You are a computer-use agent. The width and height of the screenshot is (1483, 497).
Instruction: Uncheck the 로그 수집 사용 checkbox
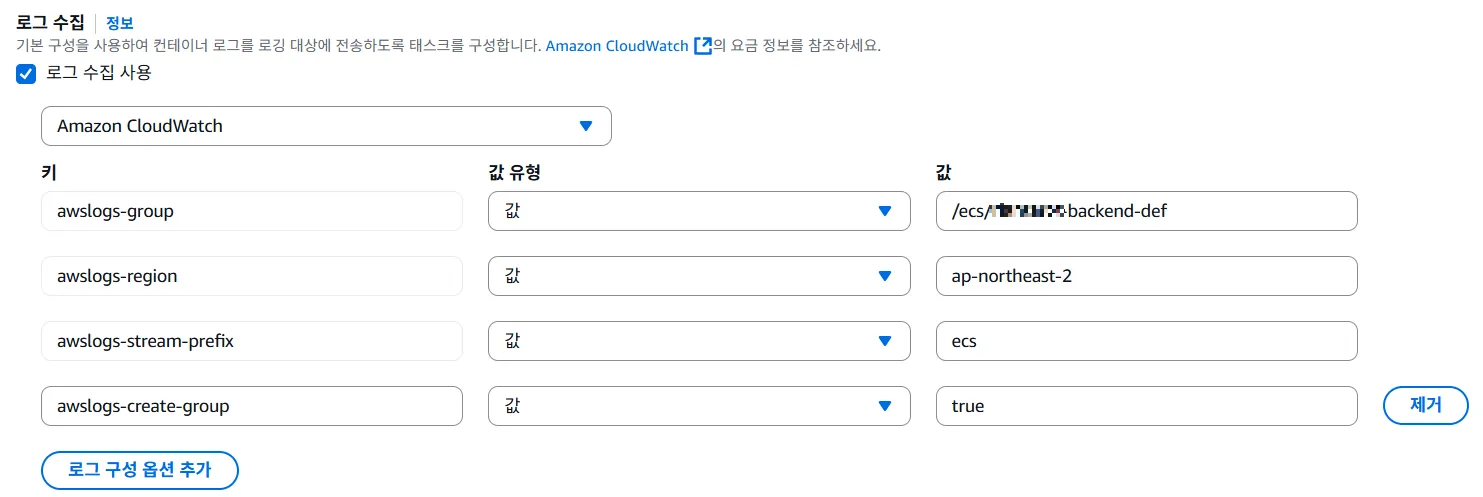27,74
